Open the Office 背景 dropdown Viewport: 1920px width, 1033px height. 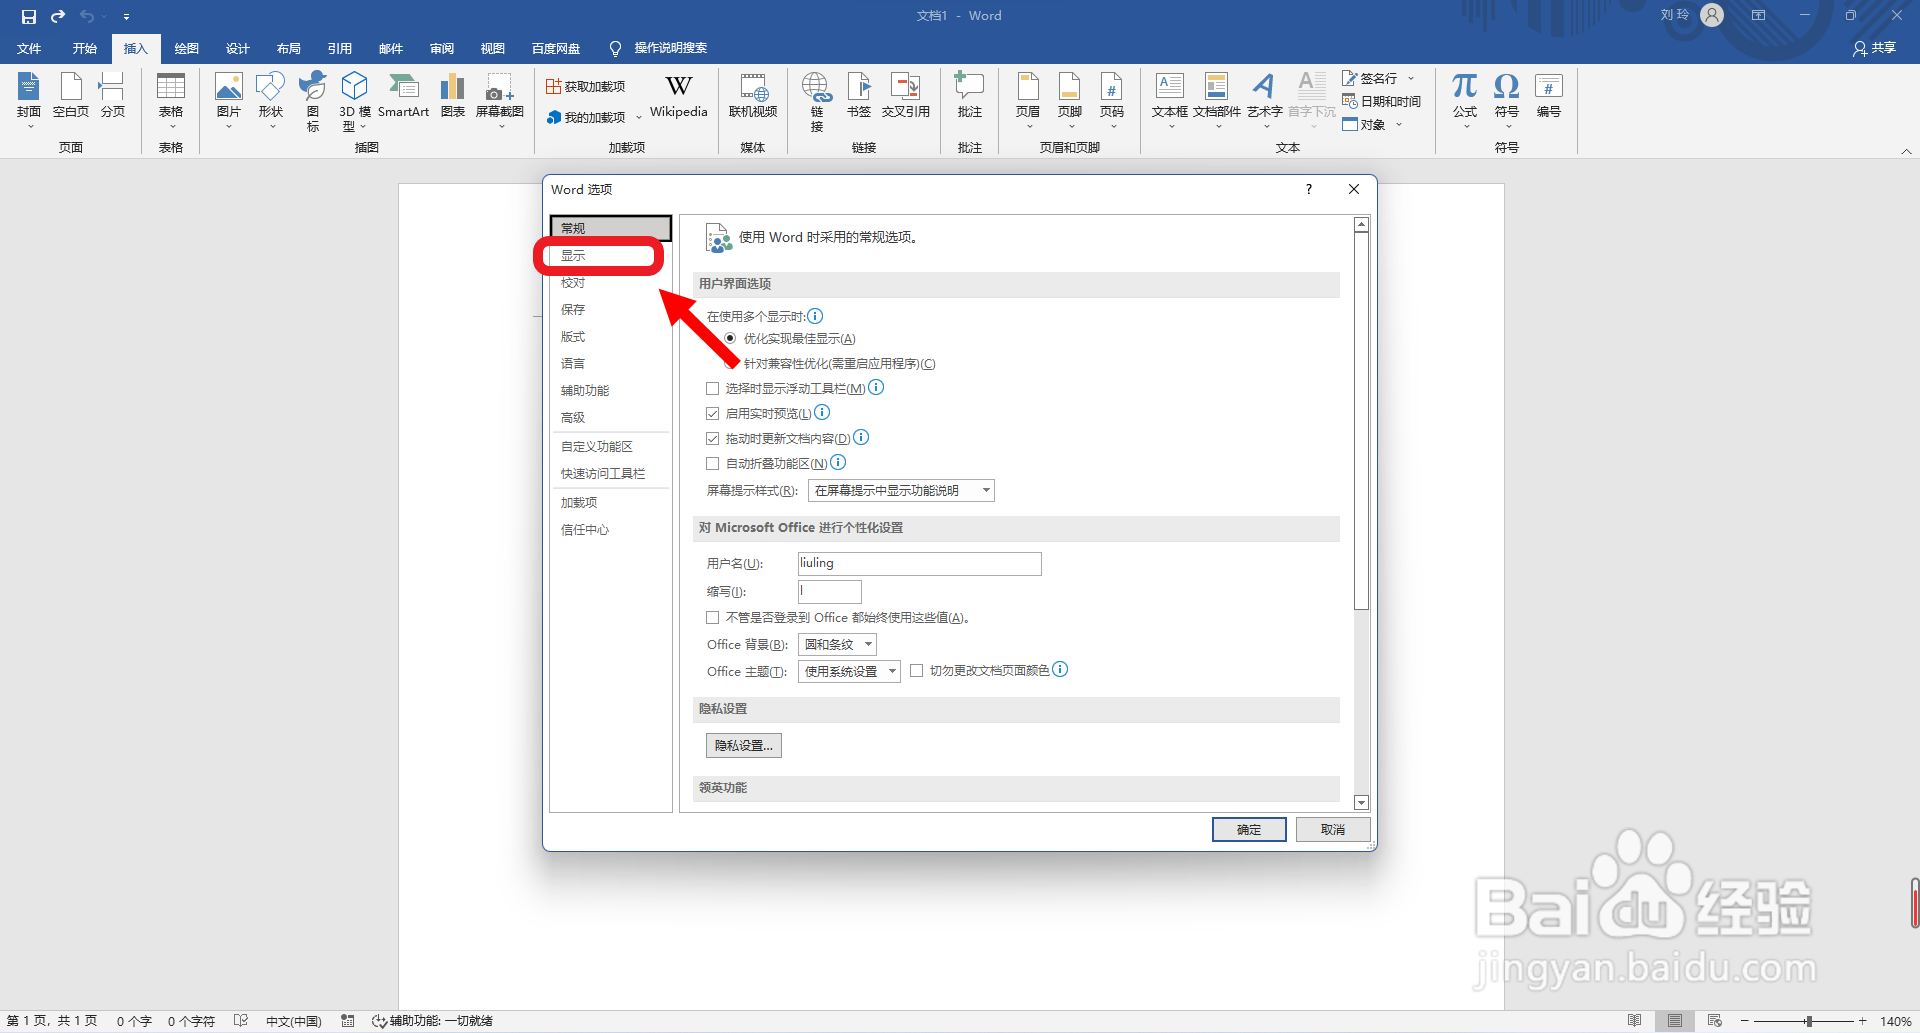point(837,645)
